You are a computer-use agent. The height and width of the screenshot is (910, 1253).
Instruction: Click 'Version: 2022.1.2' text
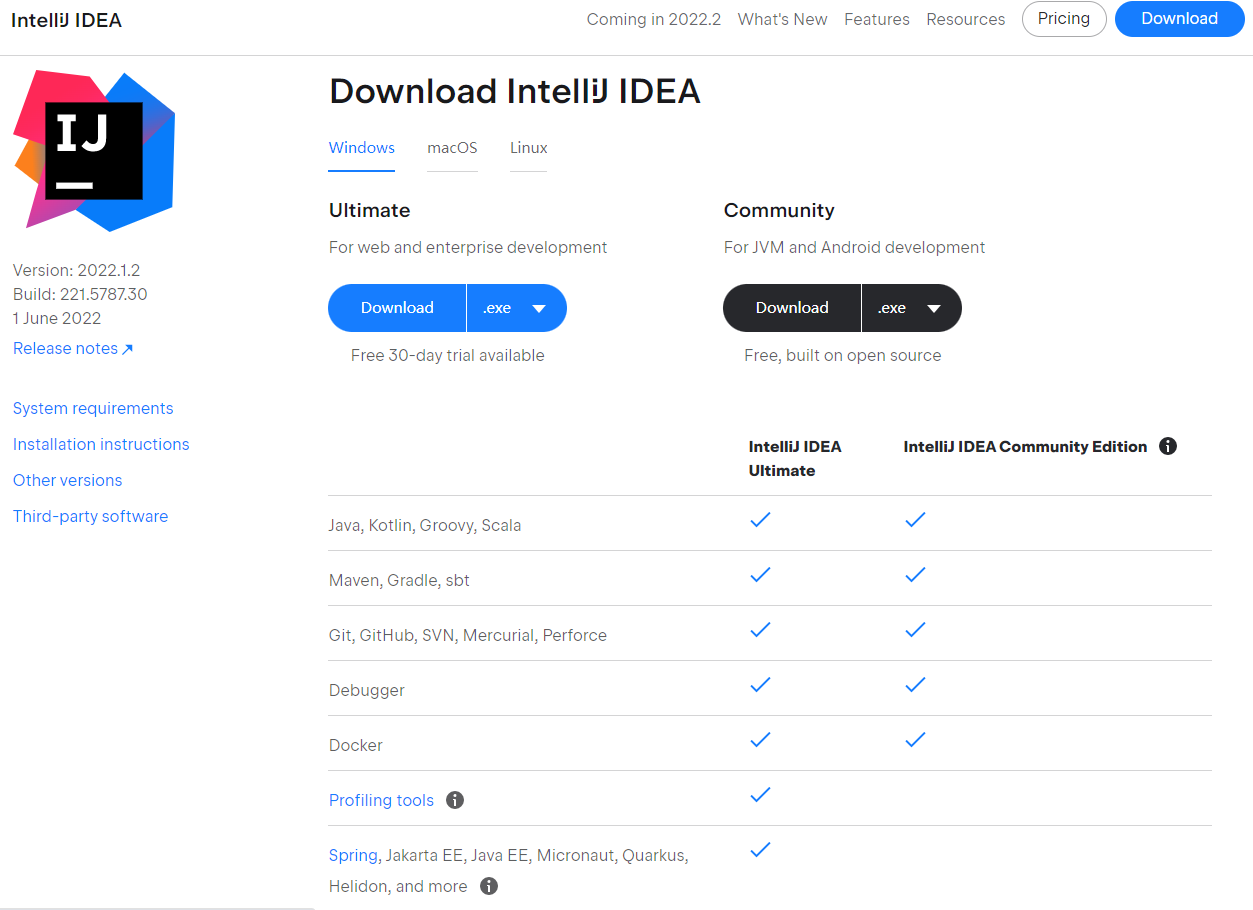(x=77, y=270)
